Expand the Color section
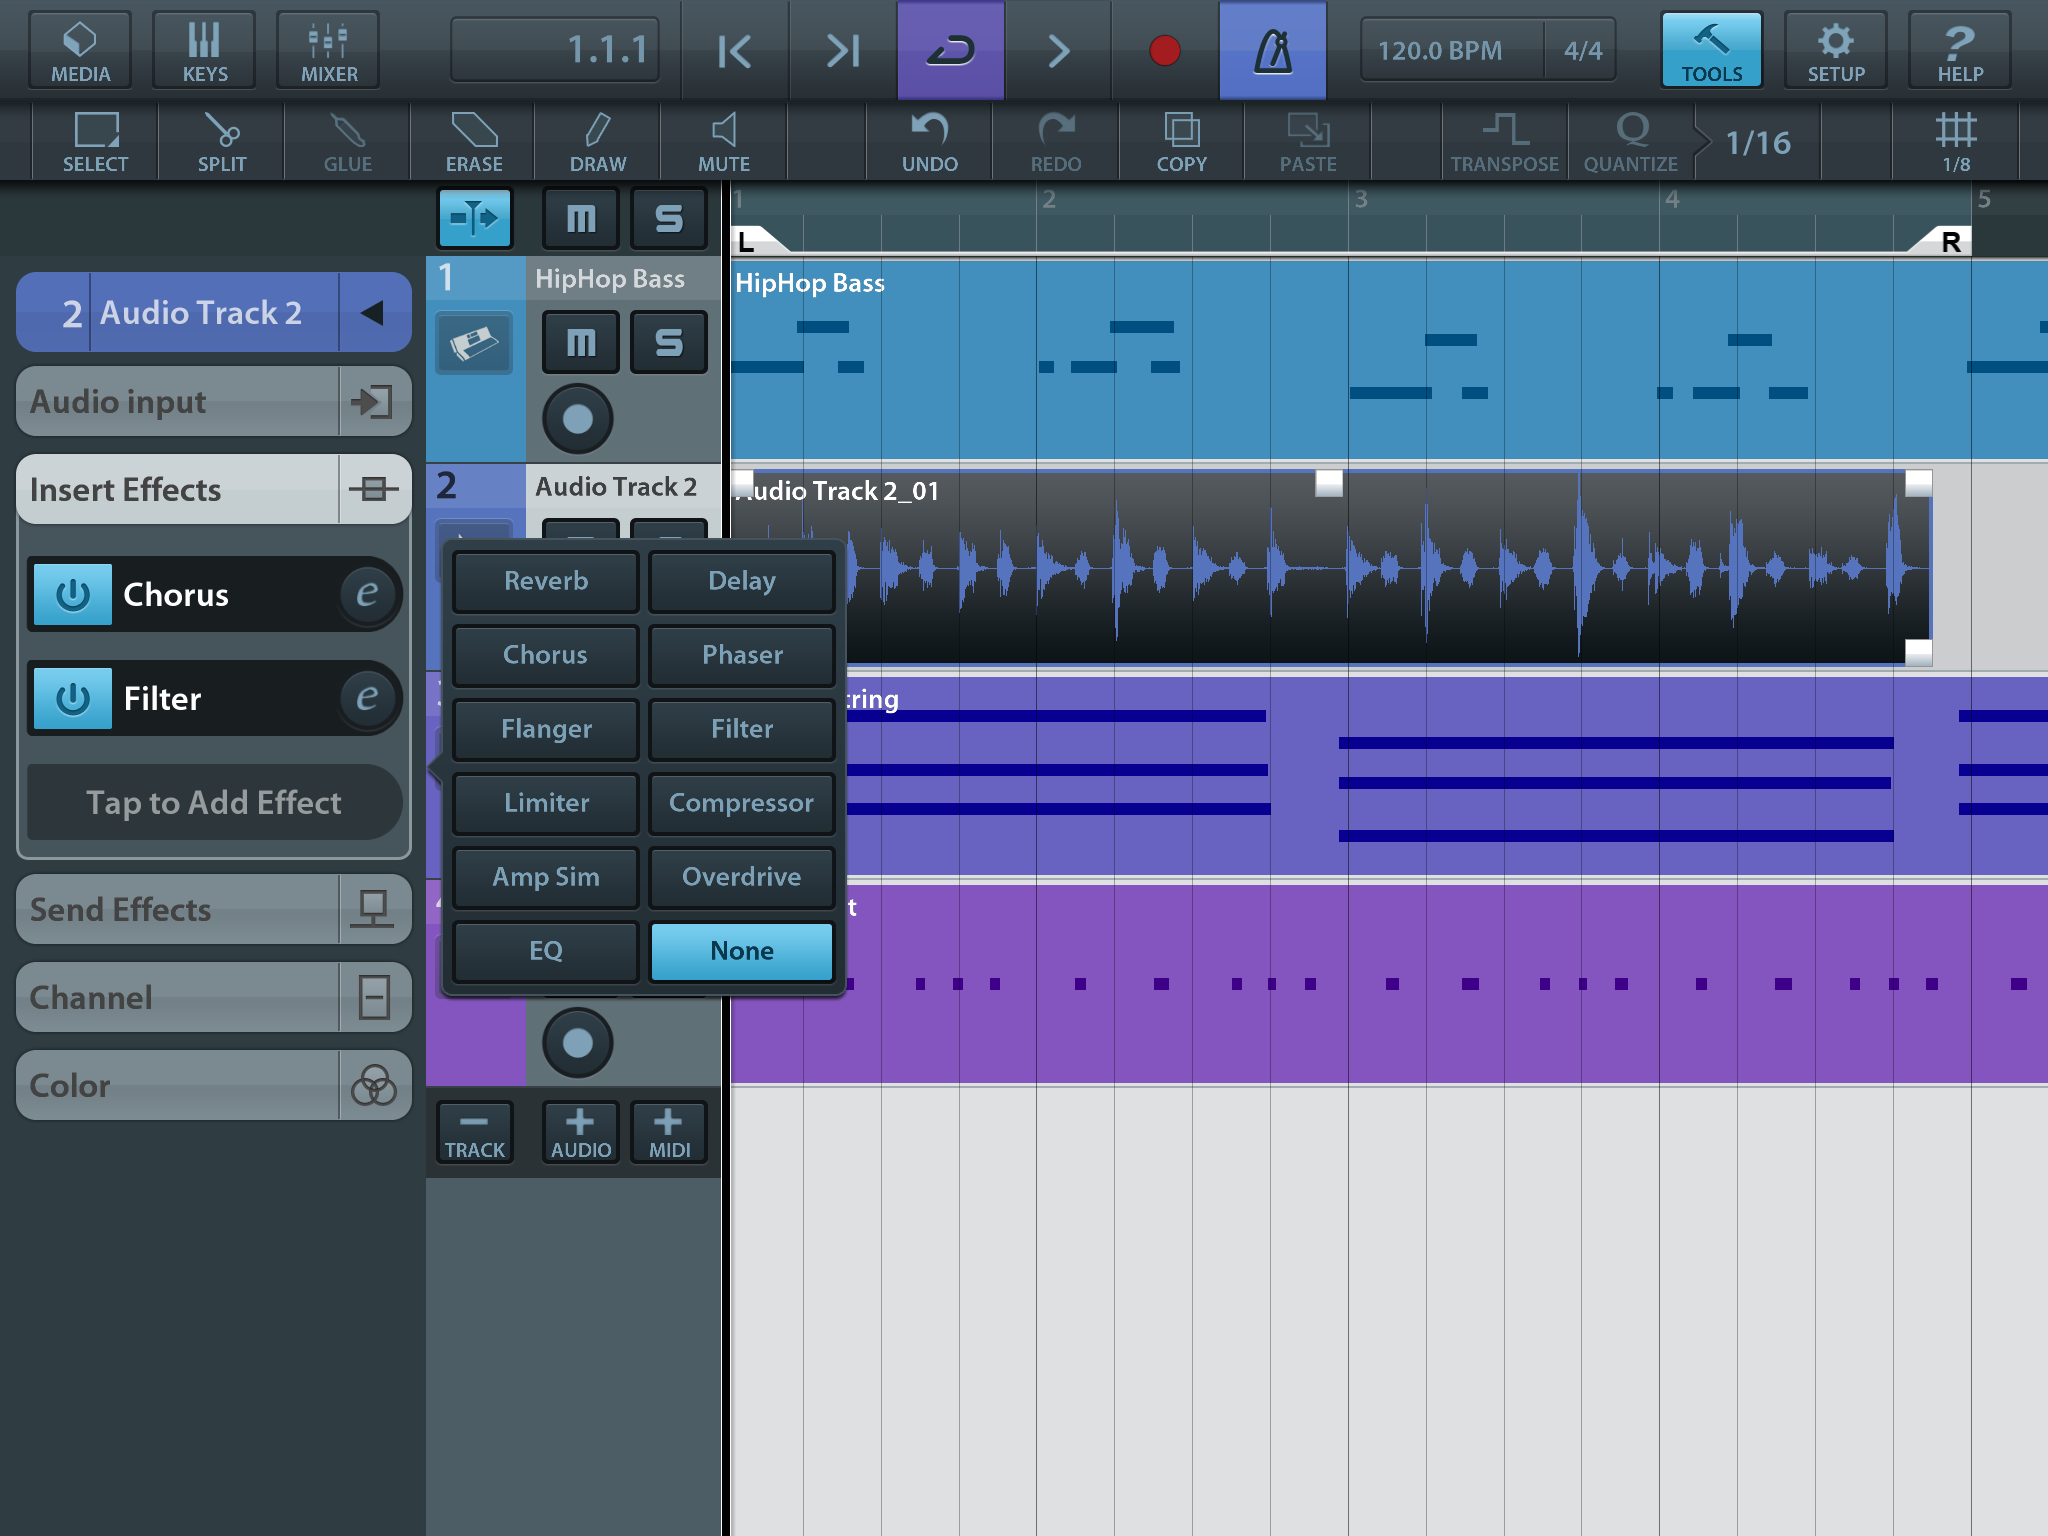 click(214, 1086)
